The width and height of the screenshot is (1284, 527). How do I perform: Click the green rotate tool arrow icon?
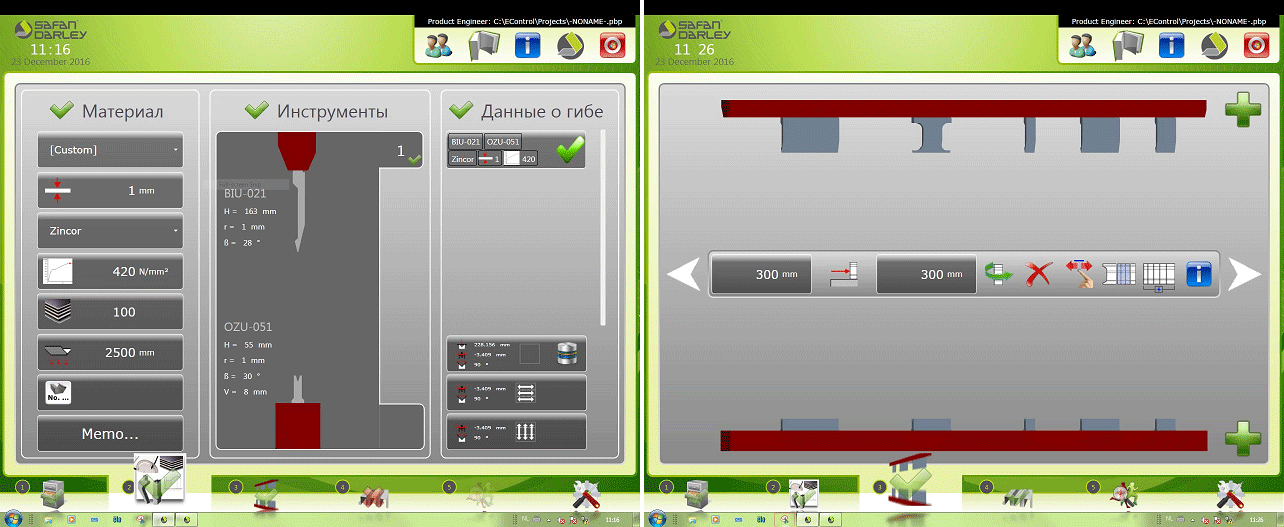click(996, 274)
